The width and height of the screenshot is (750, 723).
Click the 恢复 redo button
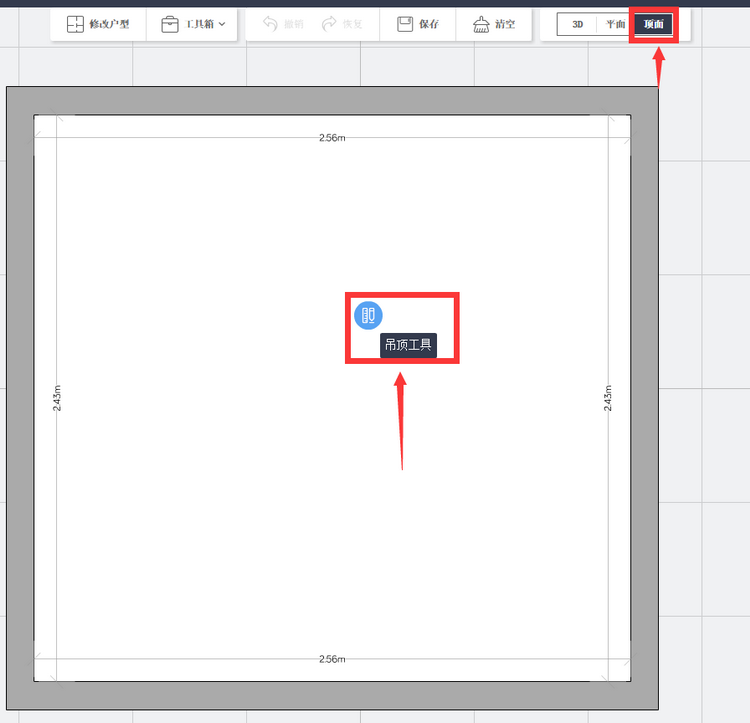[342, 24]
